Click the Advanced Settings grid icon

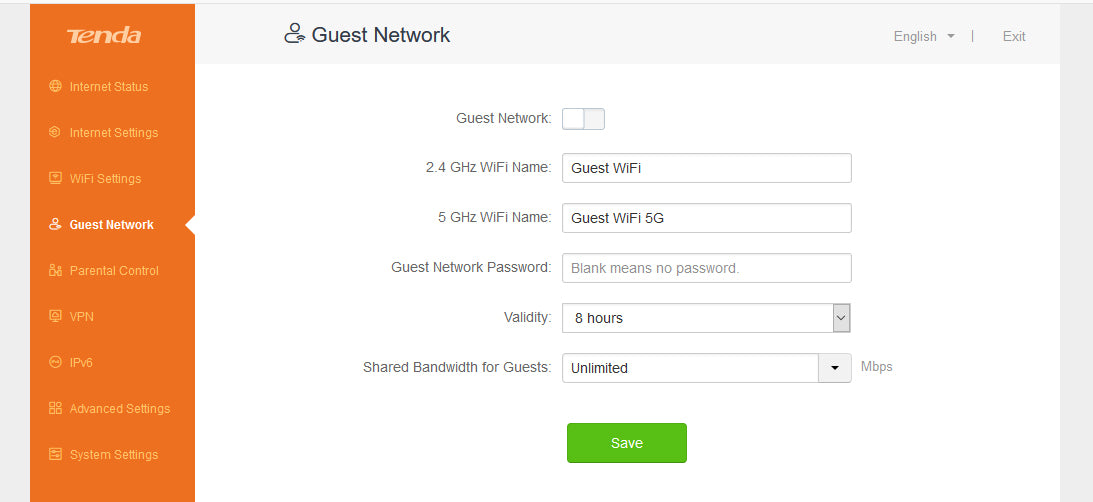56,409
